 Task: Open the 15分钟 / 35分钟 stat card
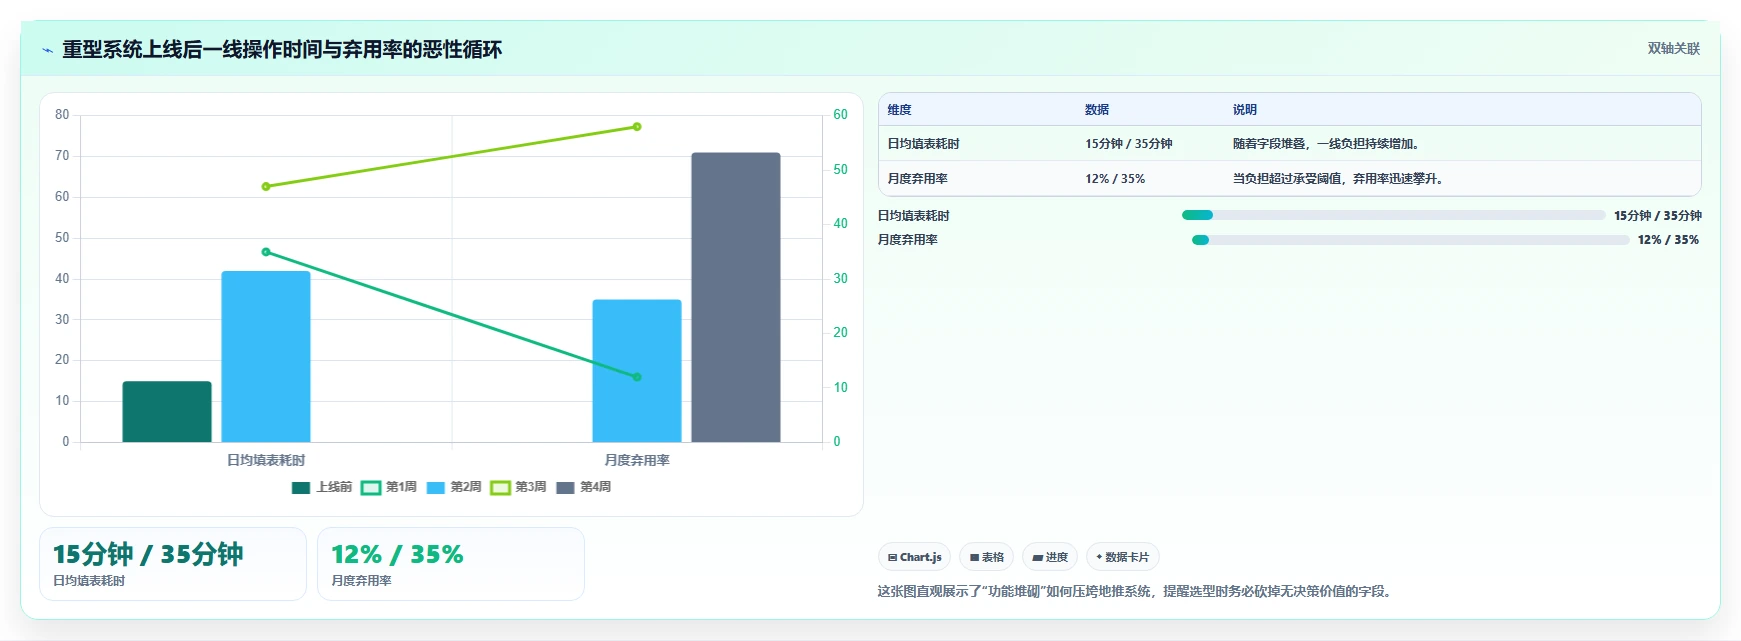[x=173, y=564]
